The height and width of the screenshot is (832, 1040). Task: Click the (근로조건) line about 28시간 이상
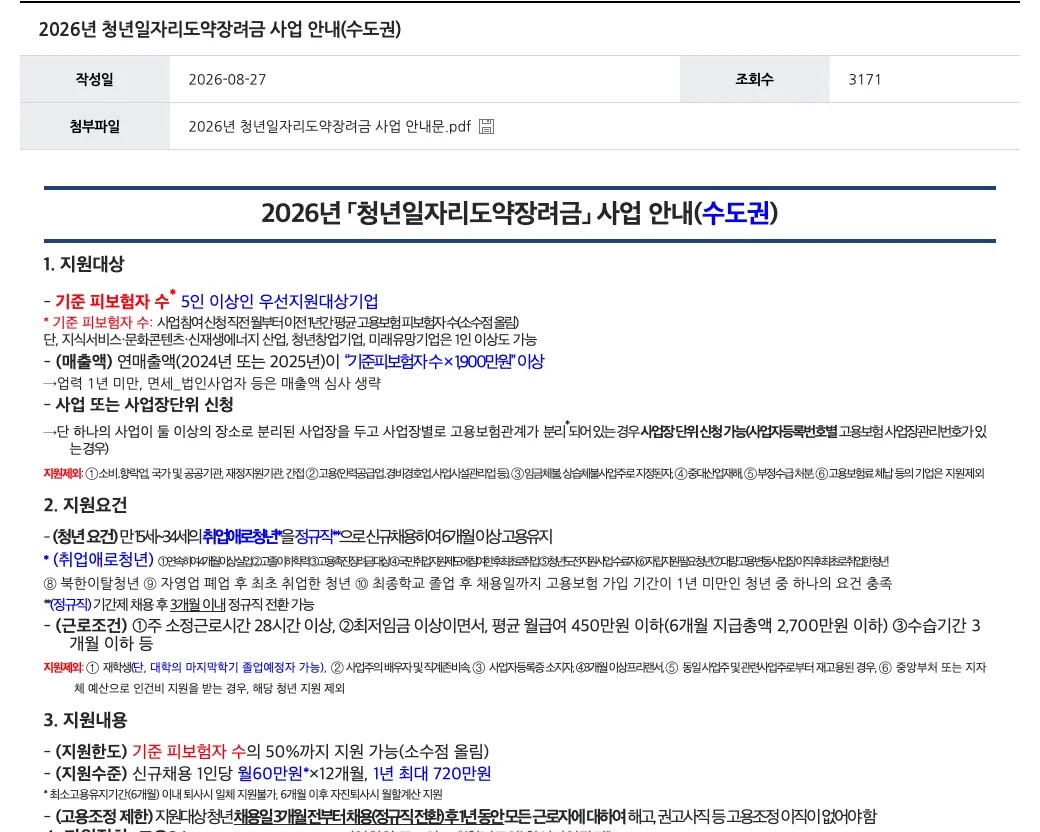point(512,634)
